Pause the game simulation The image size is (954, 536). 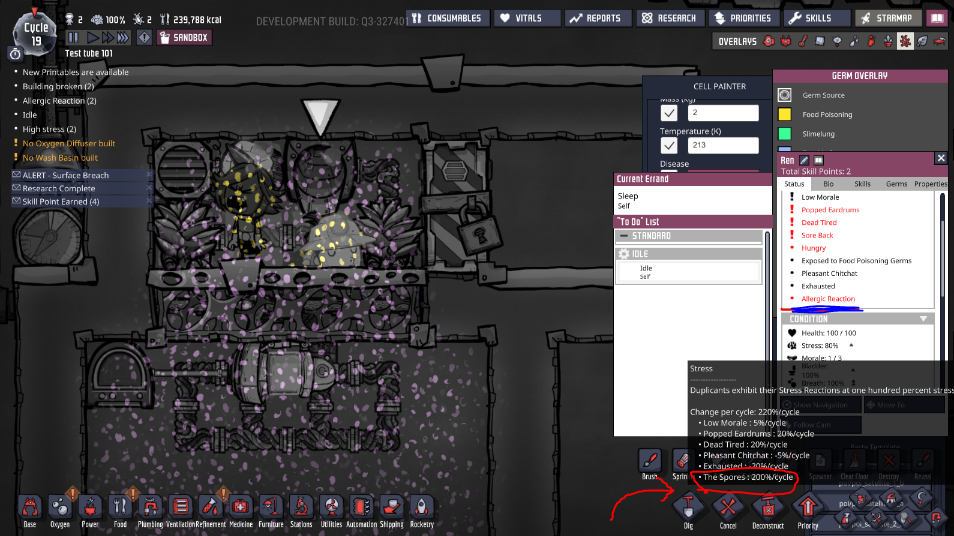coord(72,37)
